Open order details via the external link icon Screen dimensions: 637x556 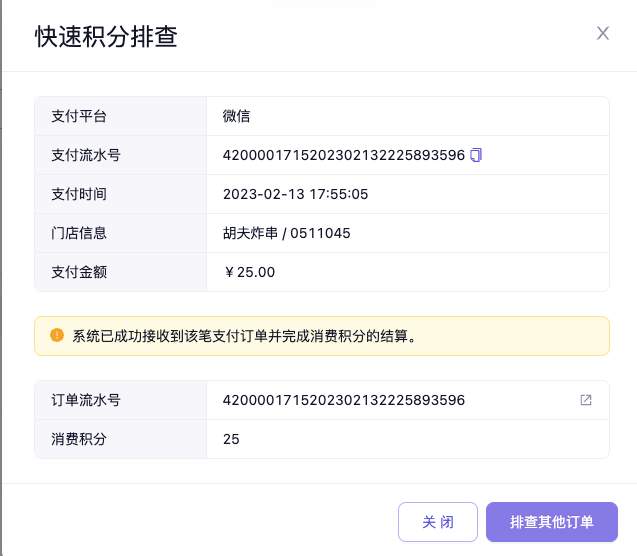click(586, 400)
